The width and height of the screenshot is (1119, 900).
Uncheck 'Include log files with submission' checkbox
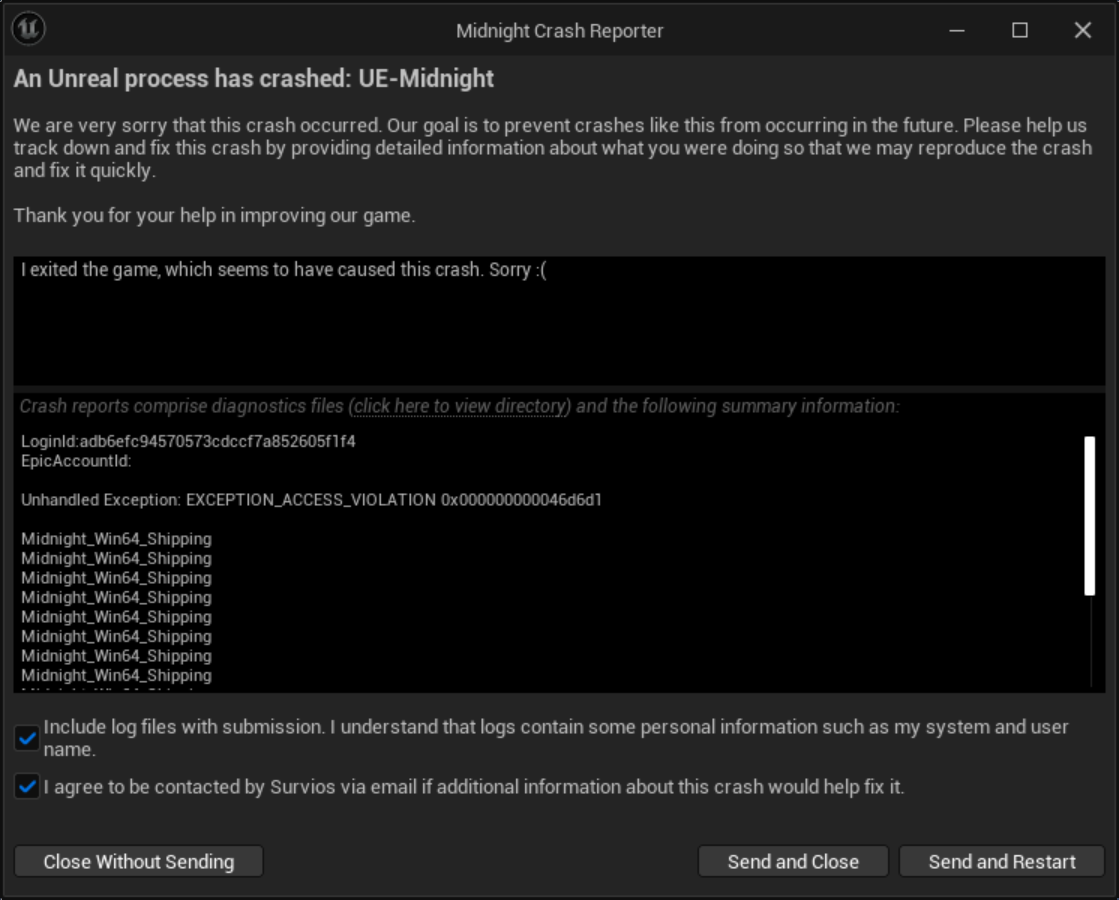click(27, 739)
